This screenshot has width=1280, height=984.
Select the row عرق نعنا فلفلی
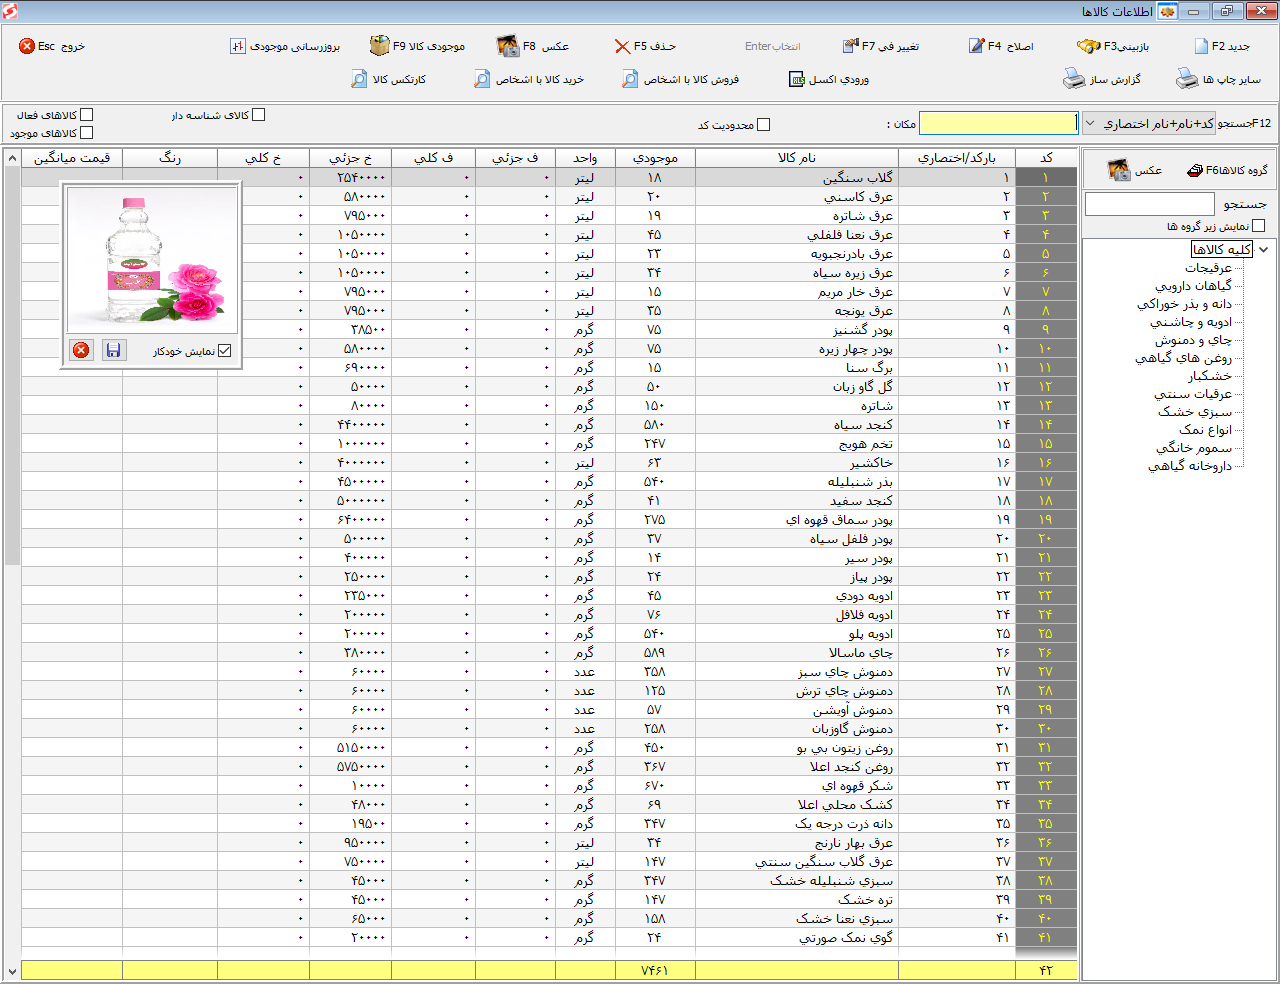point(549,235)
